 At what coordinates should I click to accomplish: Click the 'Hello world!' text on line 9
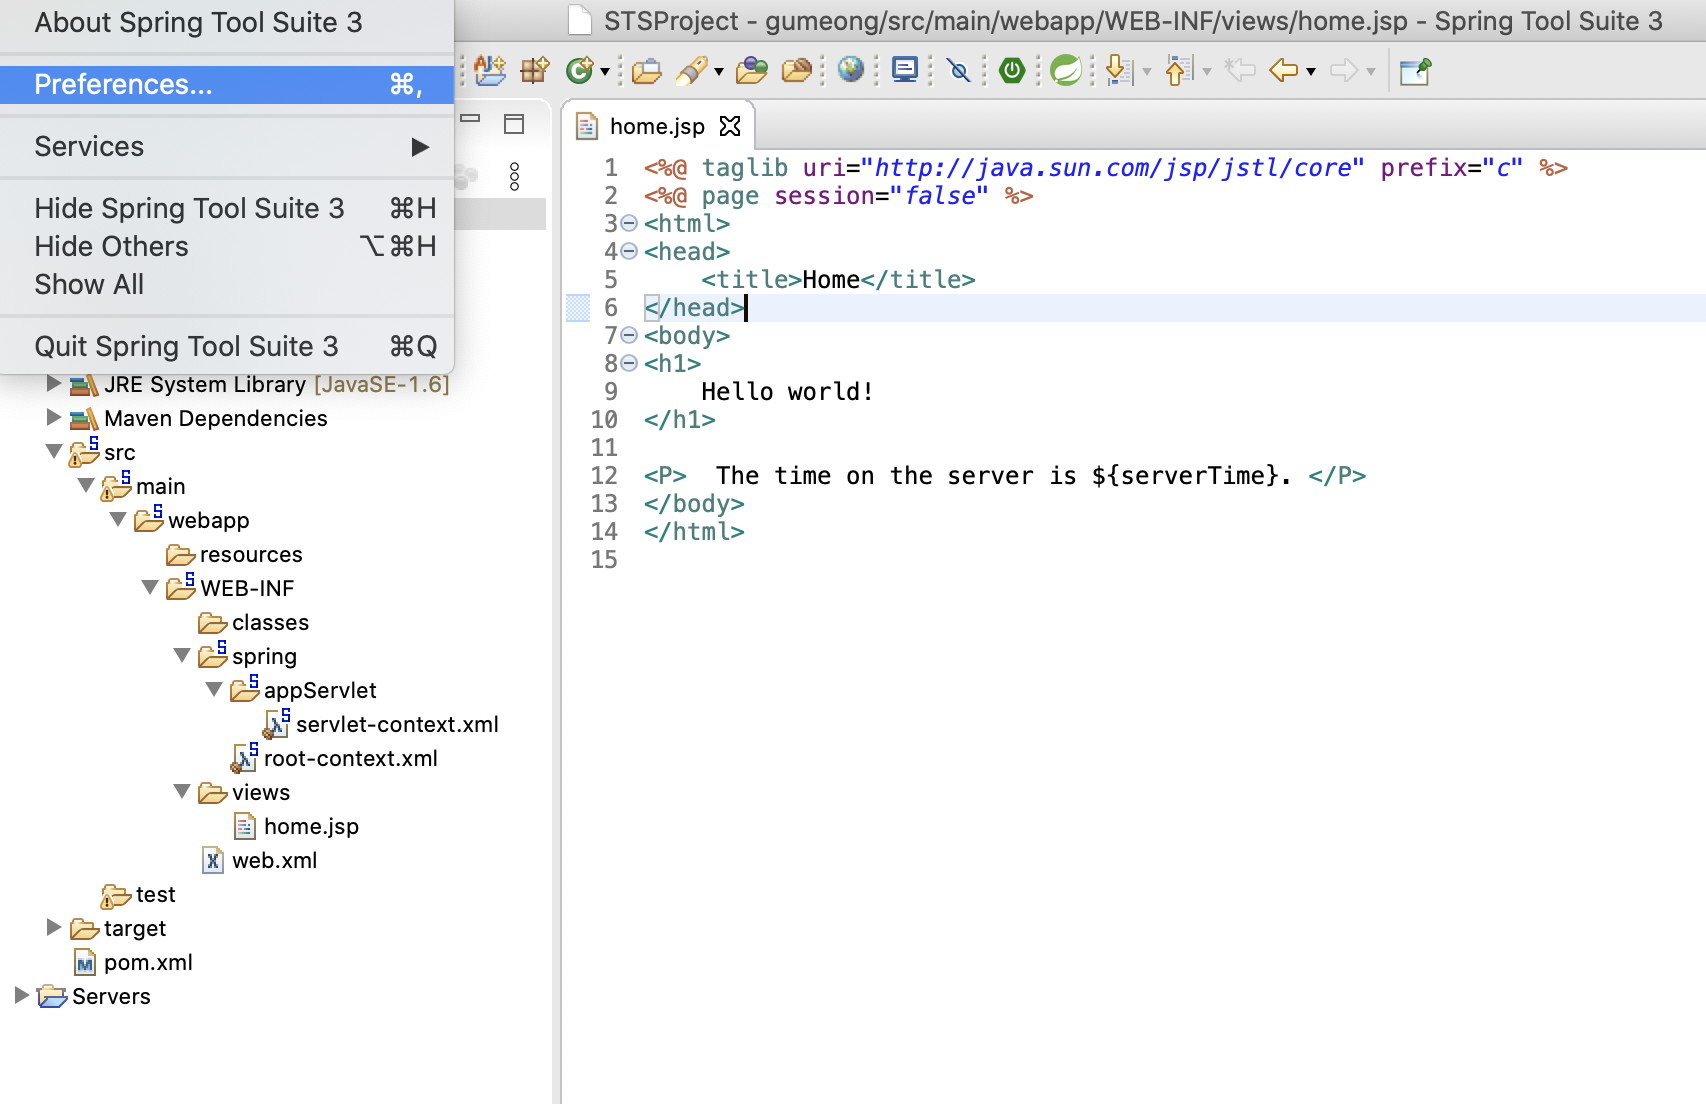click(x=787, y=391)
